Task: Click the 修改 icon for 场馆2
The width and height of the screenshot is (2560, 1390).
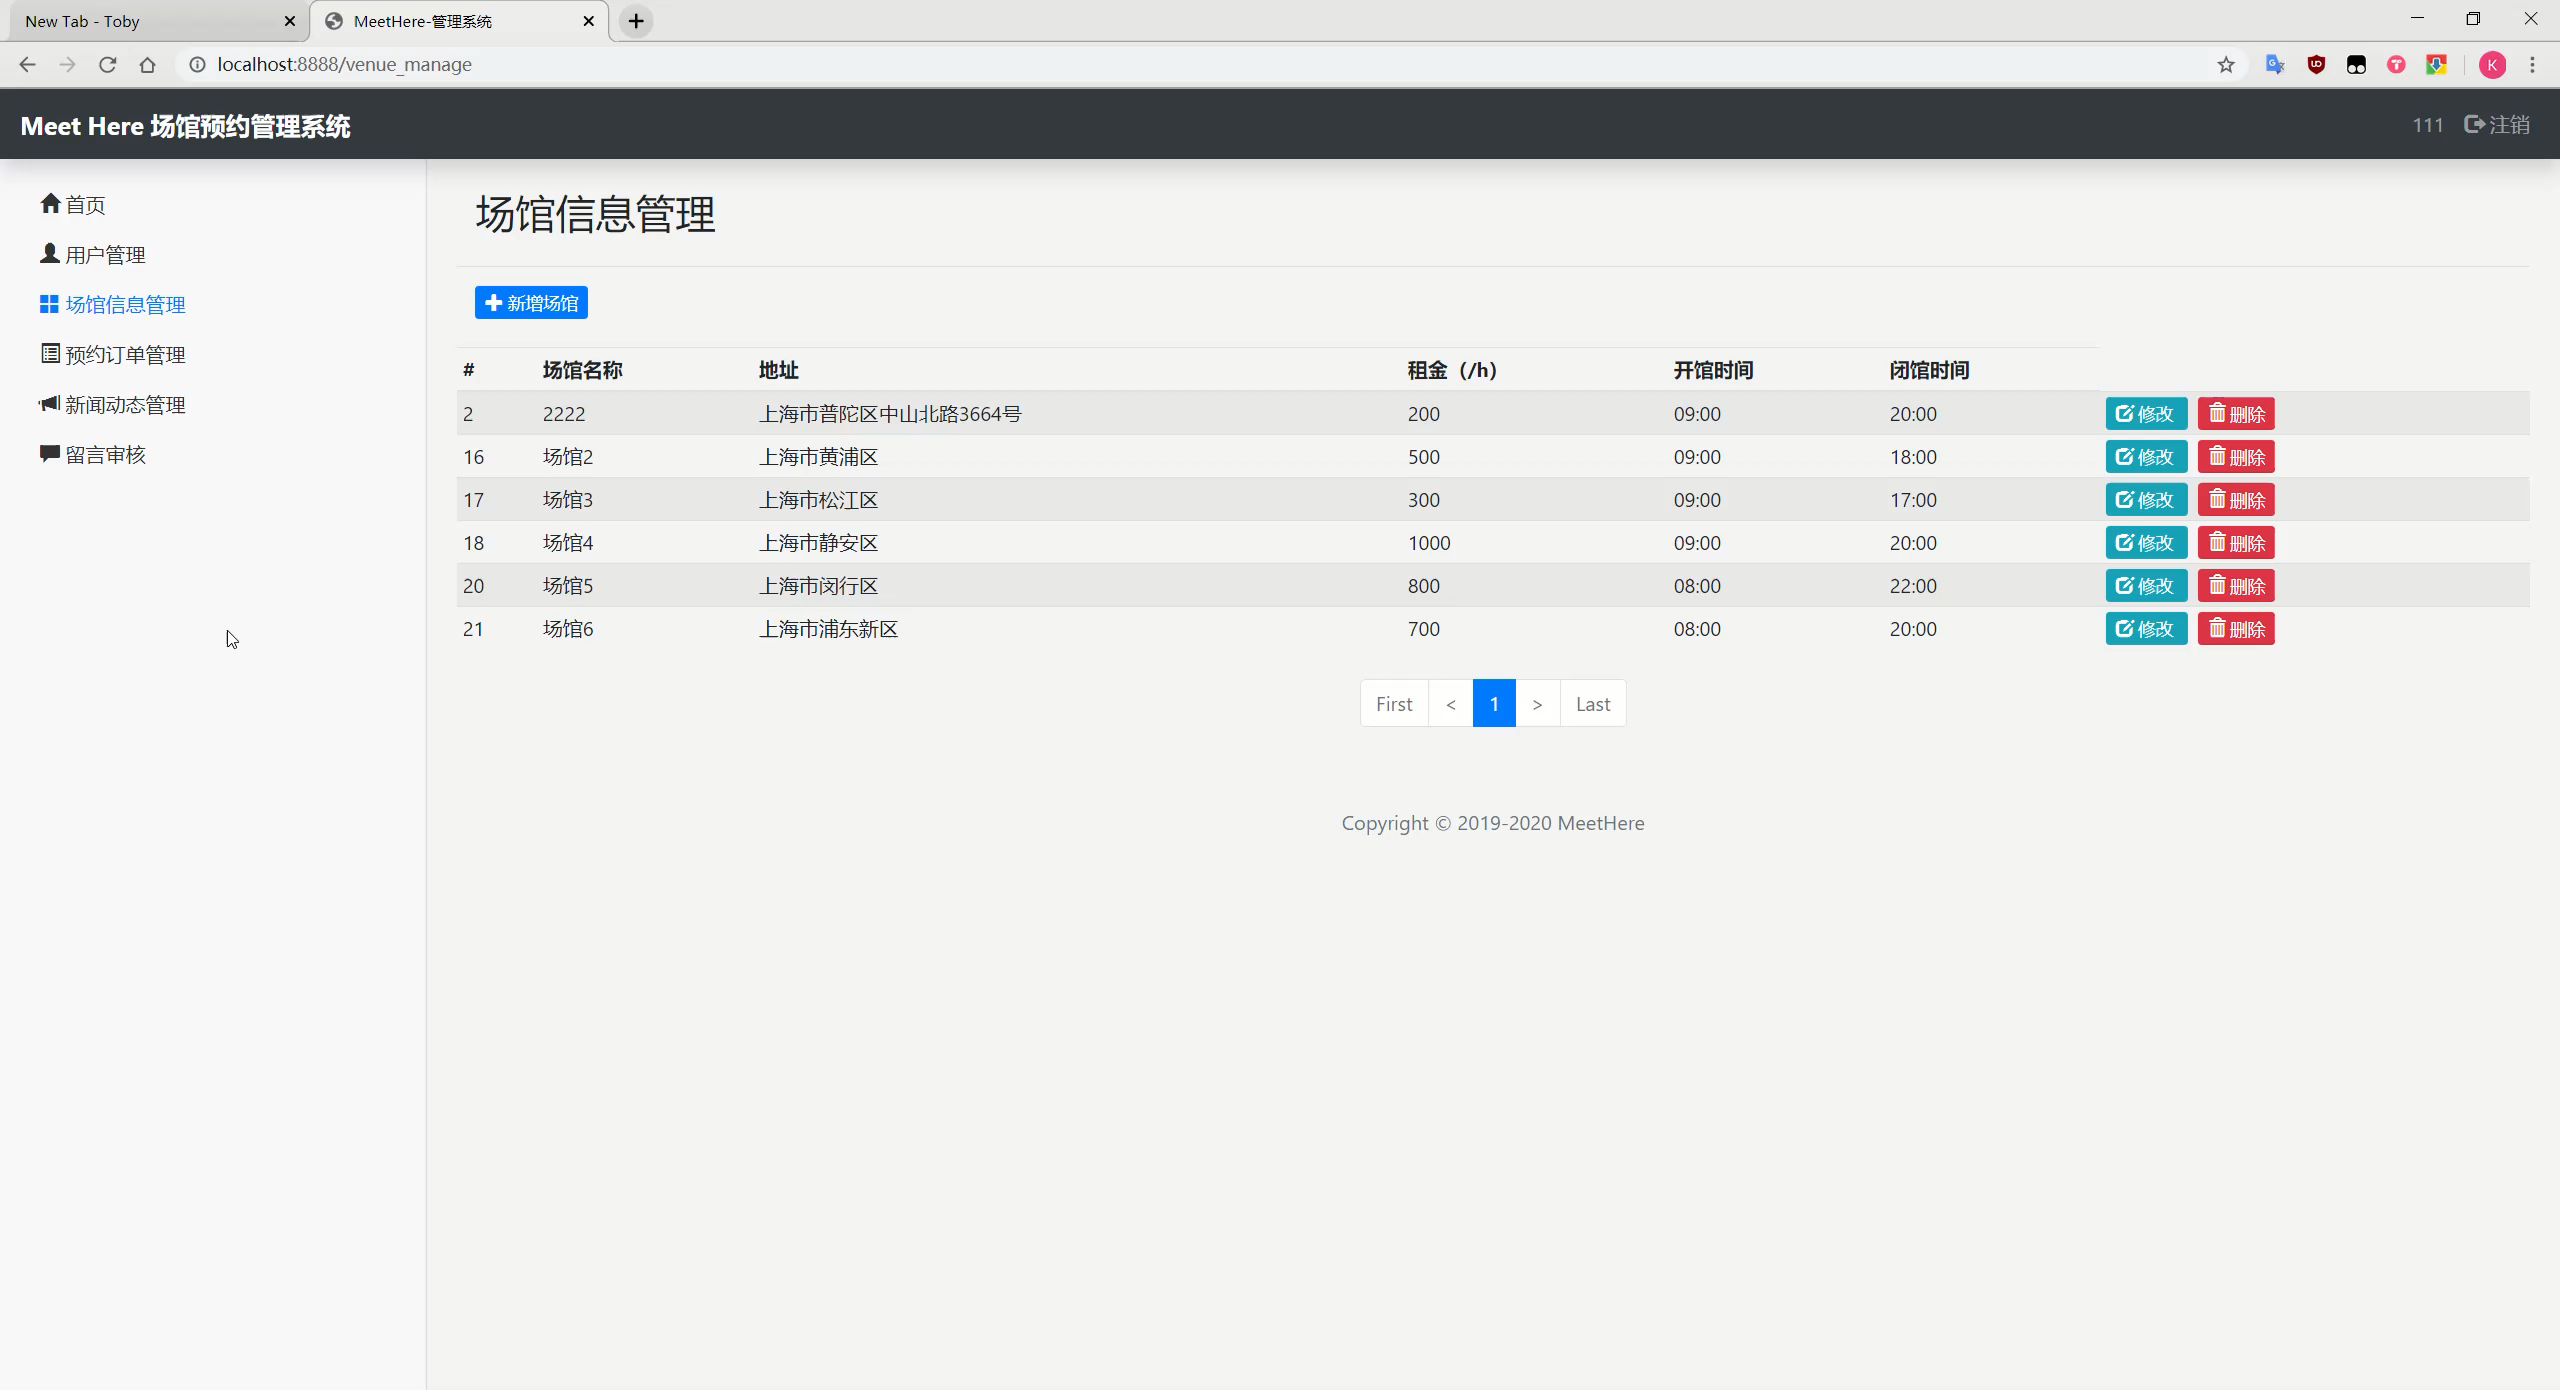Action: 2144,457
